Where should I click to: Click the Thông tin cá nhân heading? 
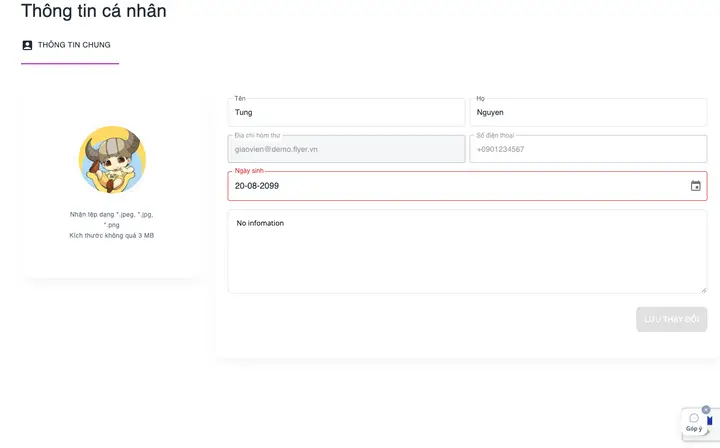94,11
